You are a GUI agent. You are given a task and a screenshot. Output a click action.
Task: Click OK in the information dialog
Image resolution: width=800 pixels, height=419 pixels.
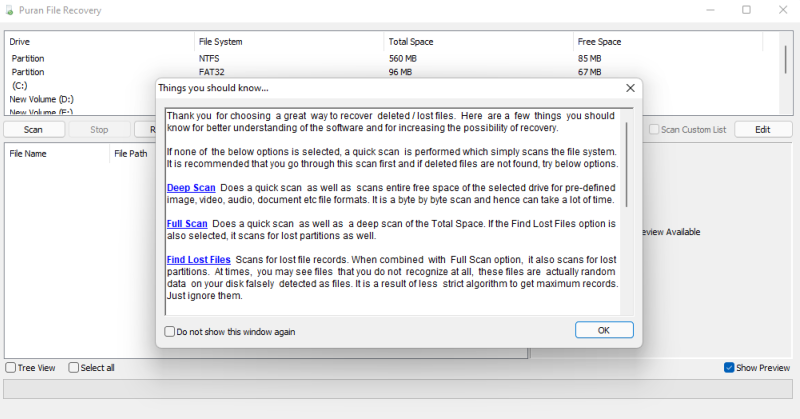click(604, 330)
